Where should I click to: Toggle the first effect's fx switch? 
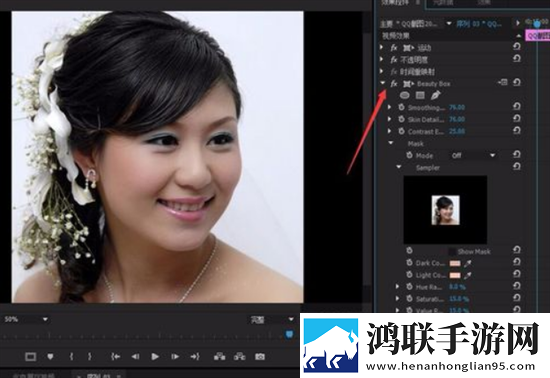pyautogui.click(x=394, y=48)
